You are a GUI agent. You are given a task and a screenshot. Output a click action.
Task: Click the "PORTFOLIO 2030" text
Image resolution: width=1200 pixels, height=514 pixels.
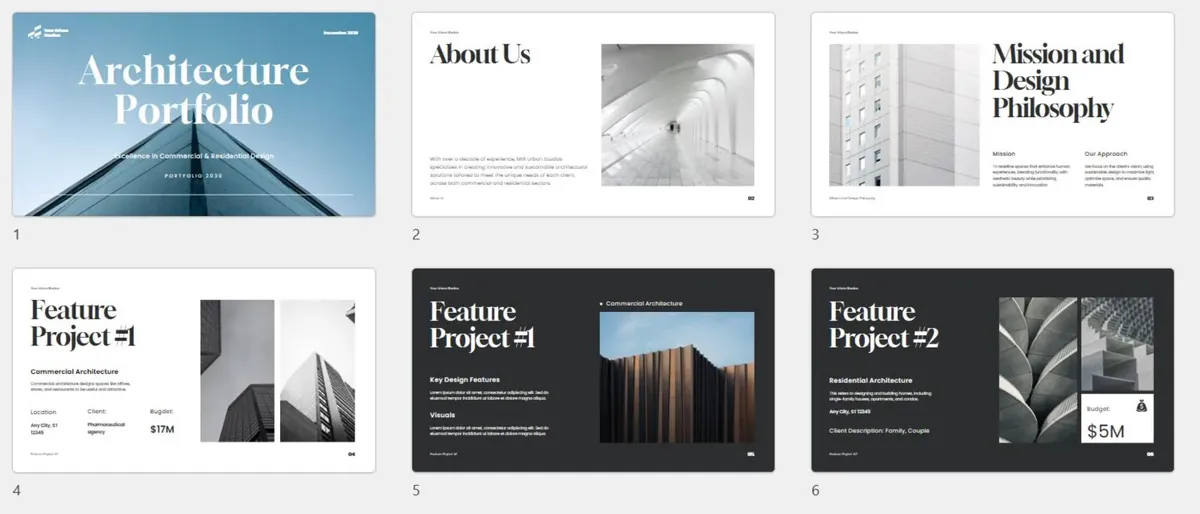click(x=194, y=175)
